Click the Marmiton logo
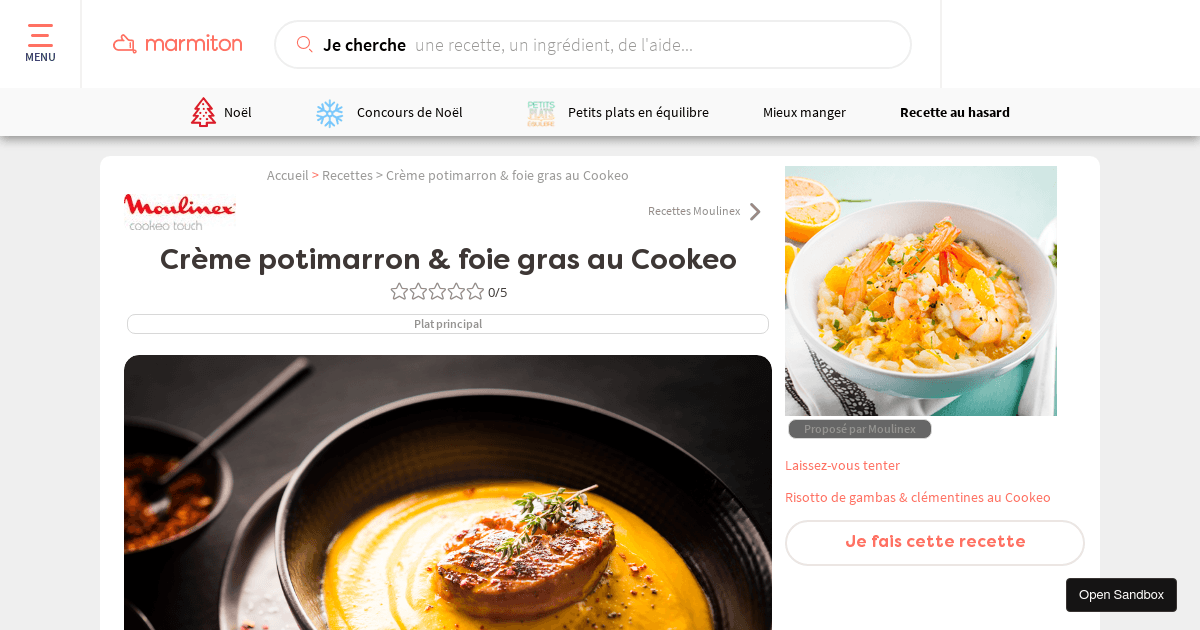This screenshot has width=1200, height=630. point(178,43)
